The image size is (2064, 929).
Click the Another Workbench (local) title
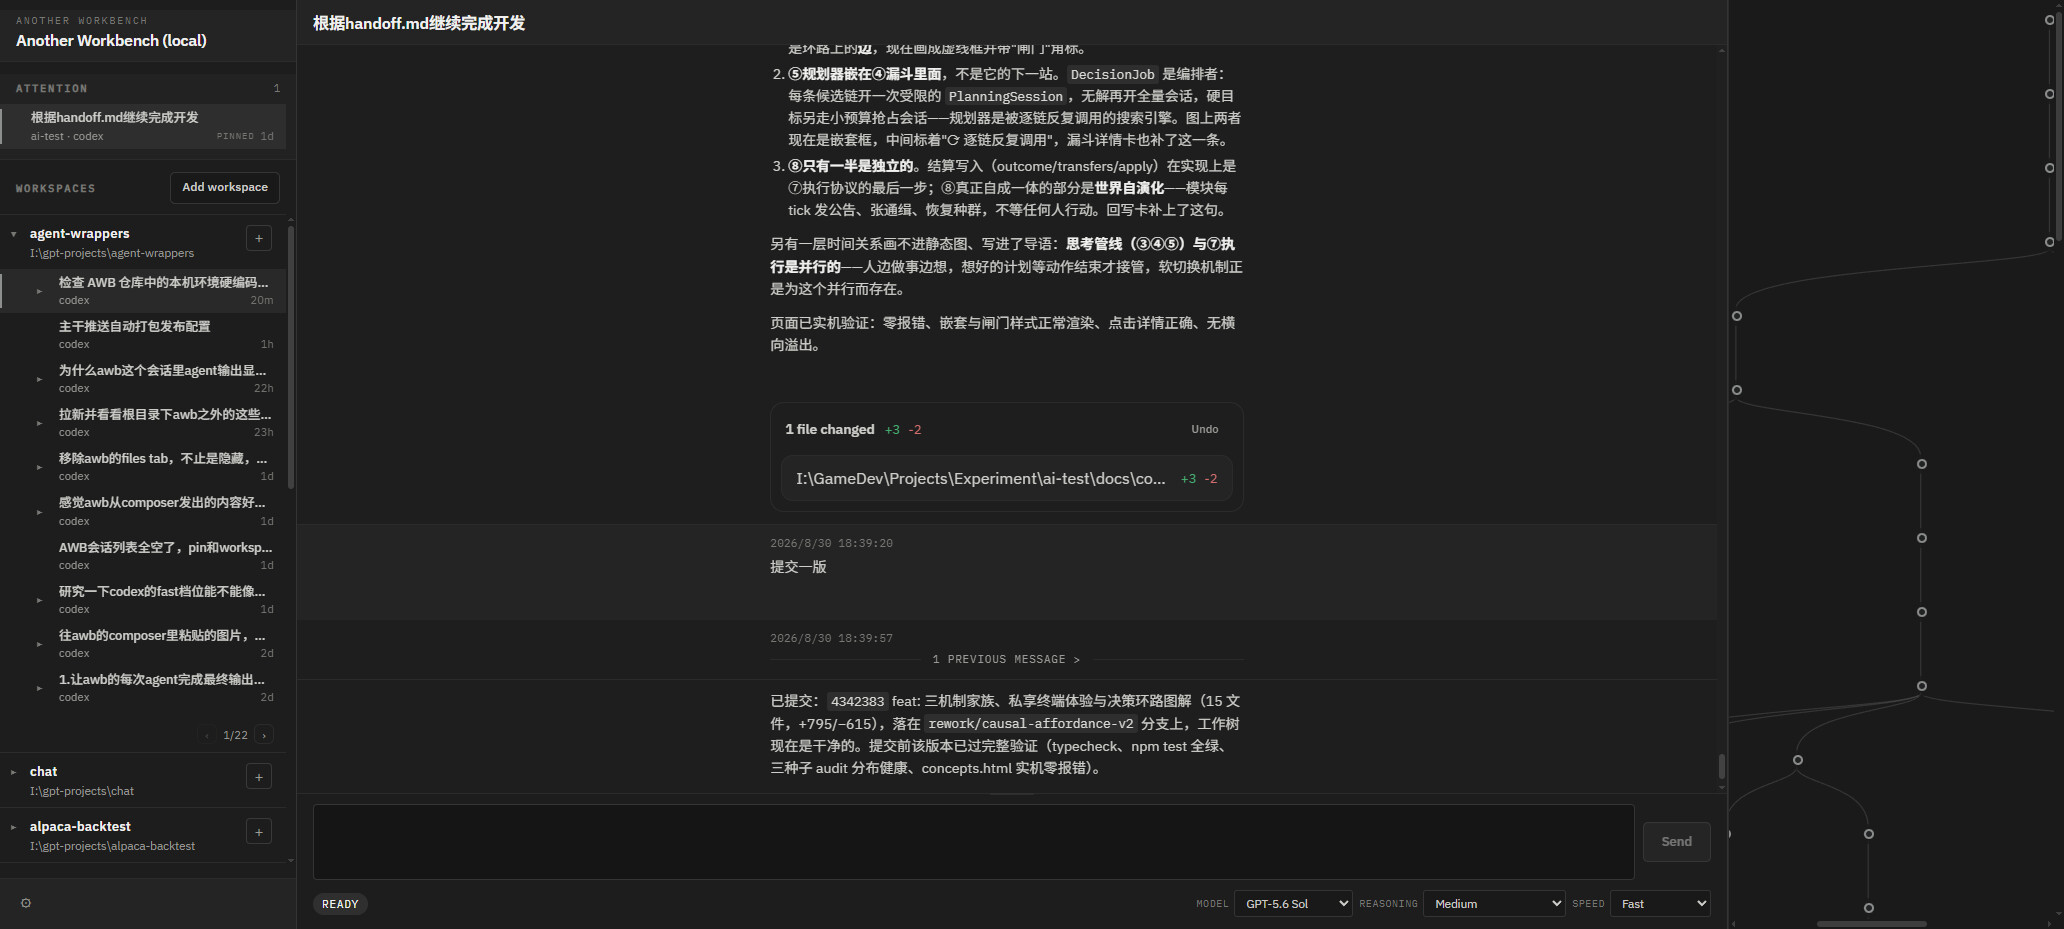coord(111,41)
